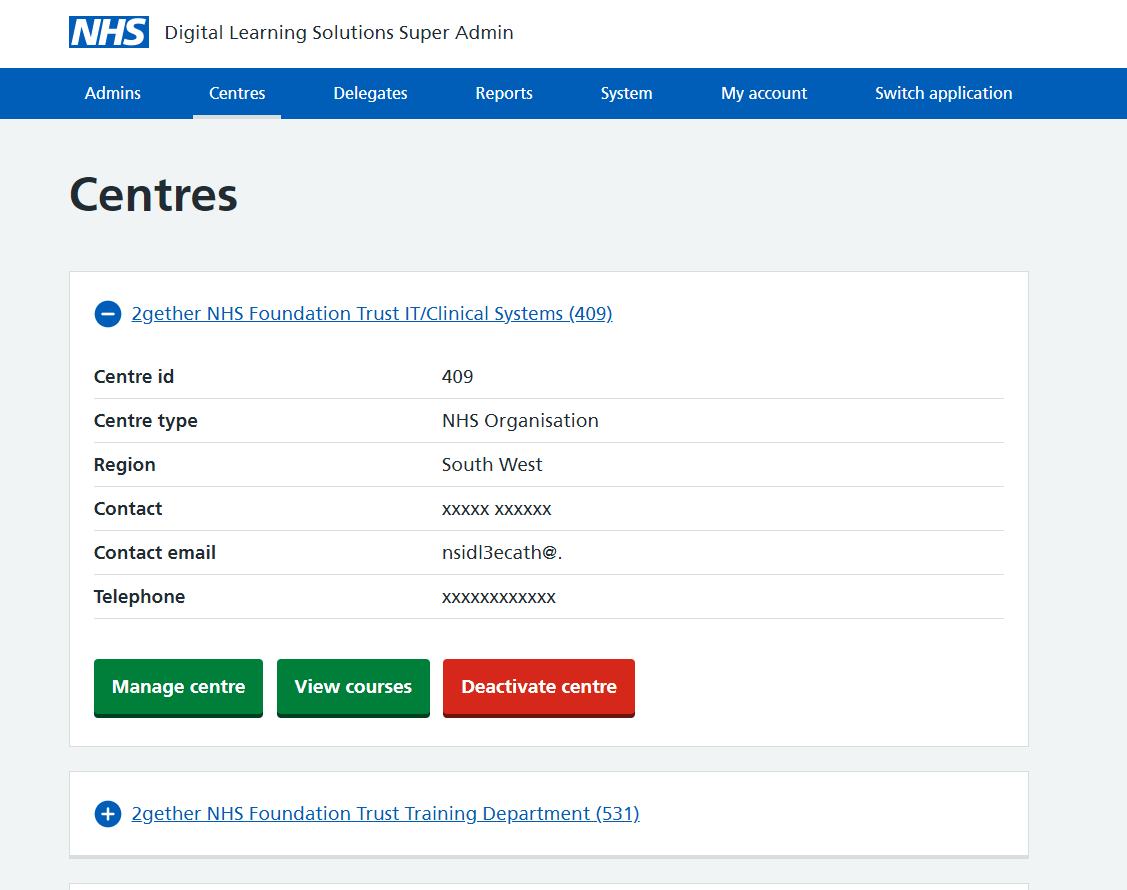1127x890 pixels.
Task: Open My account page
Action: point(764,93)
